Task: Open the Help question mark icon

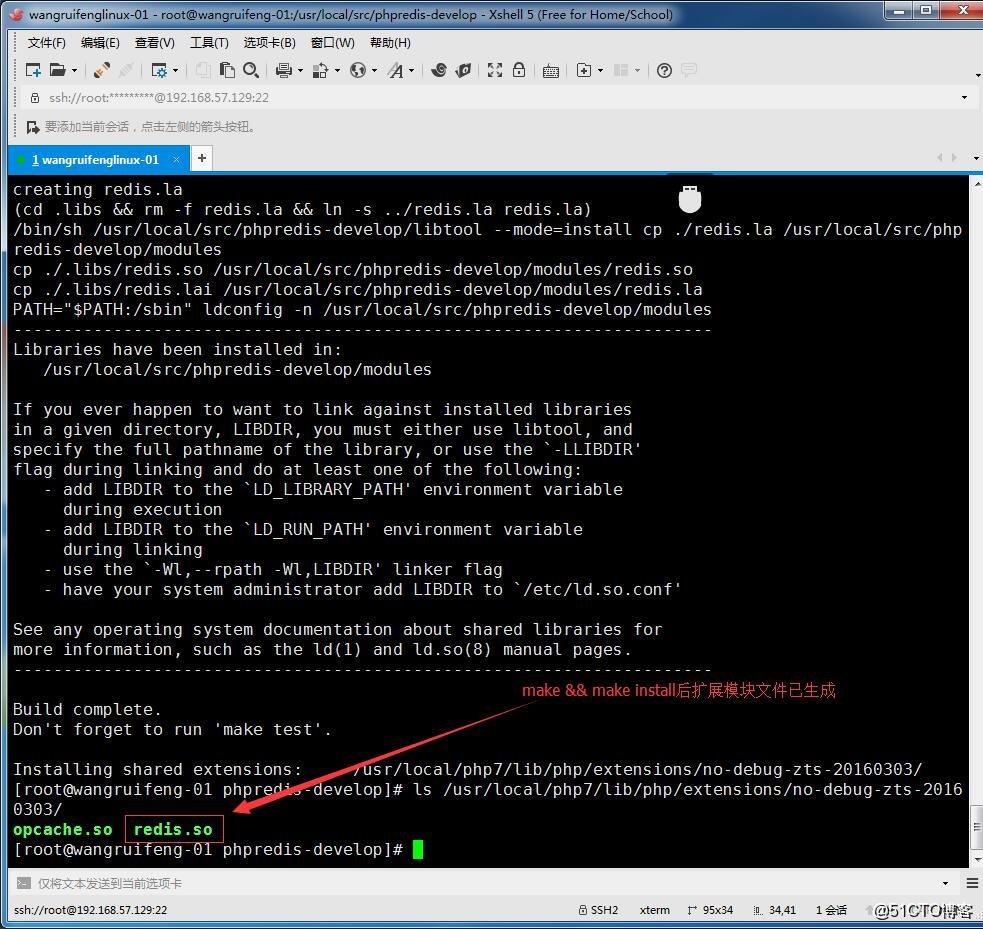Action: pyautogui.click(x=665, y=70)
